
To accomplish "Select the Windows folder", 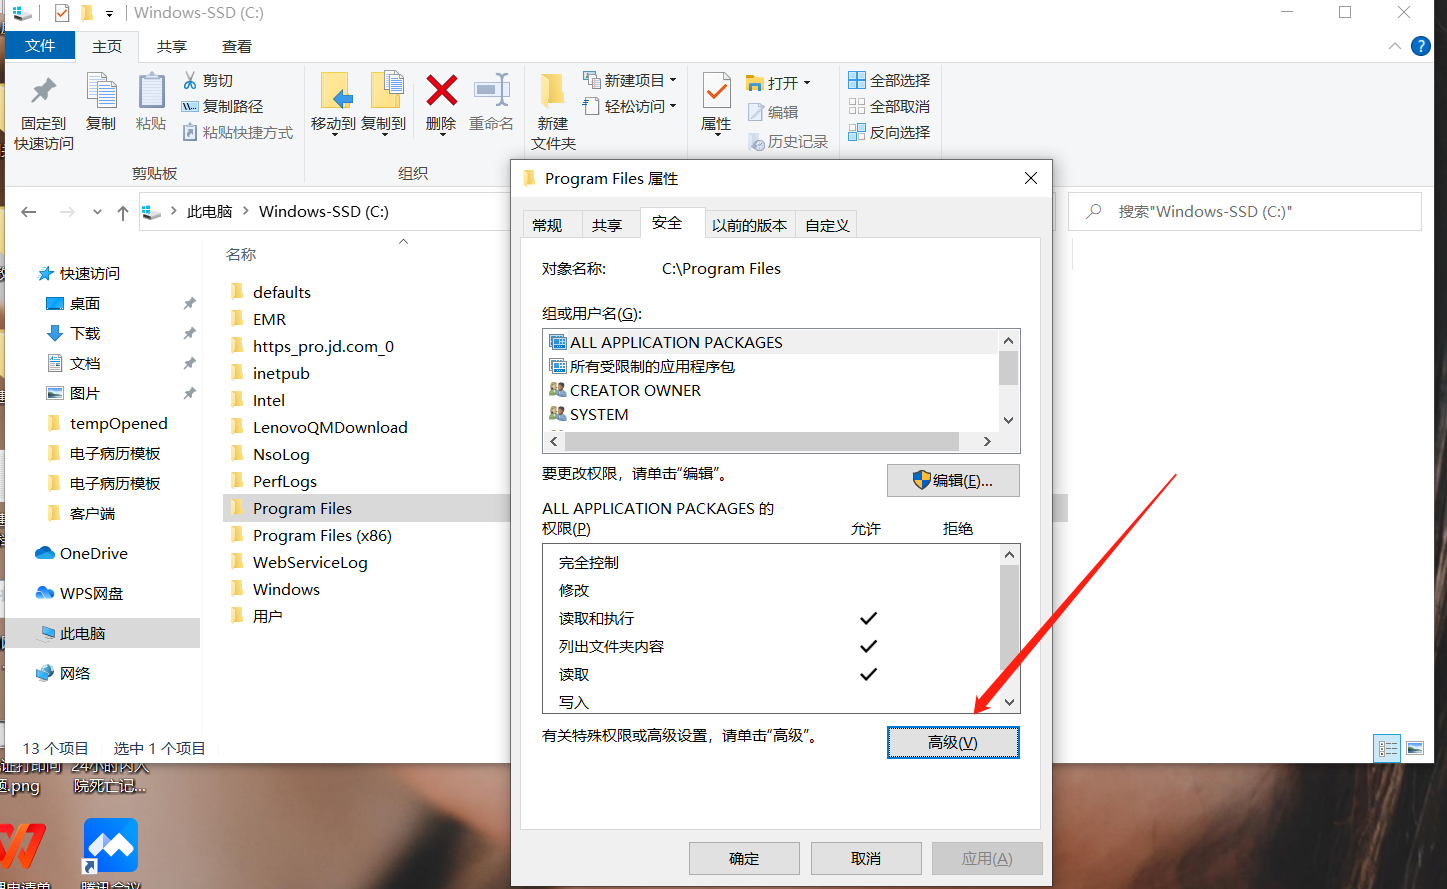I will [286, 589].
